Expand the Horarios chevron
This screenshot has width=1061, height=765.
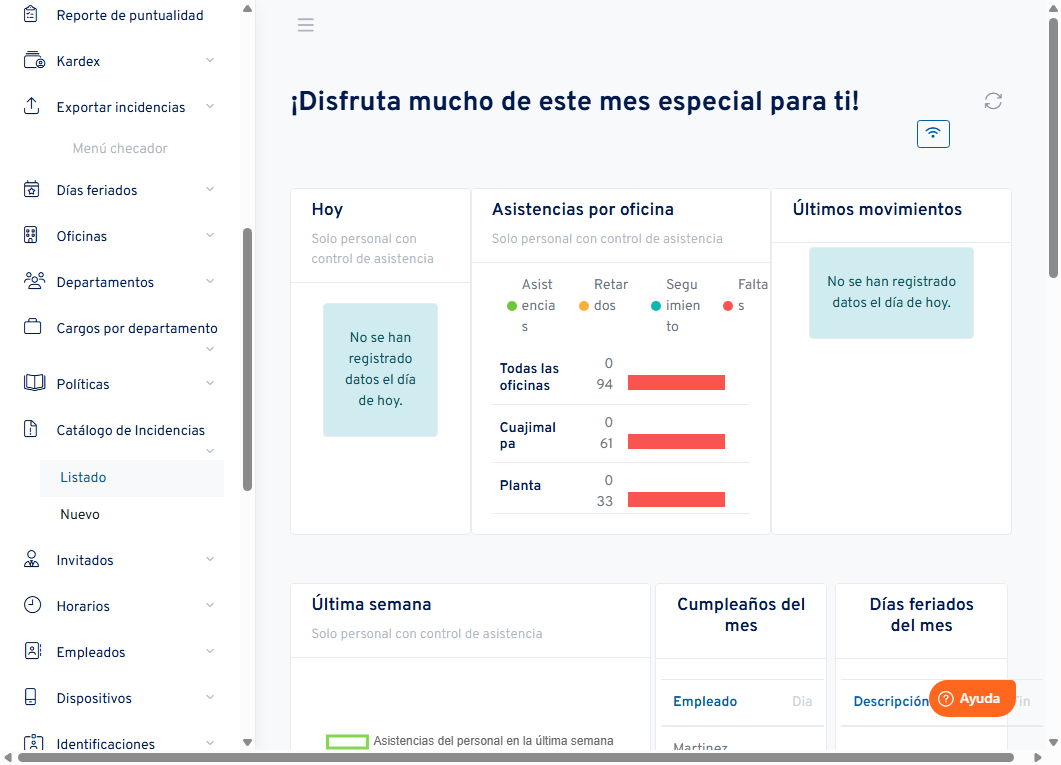pyautogui.click(x=210, y=605)
